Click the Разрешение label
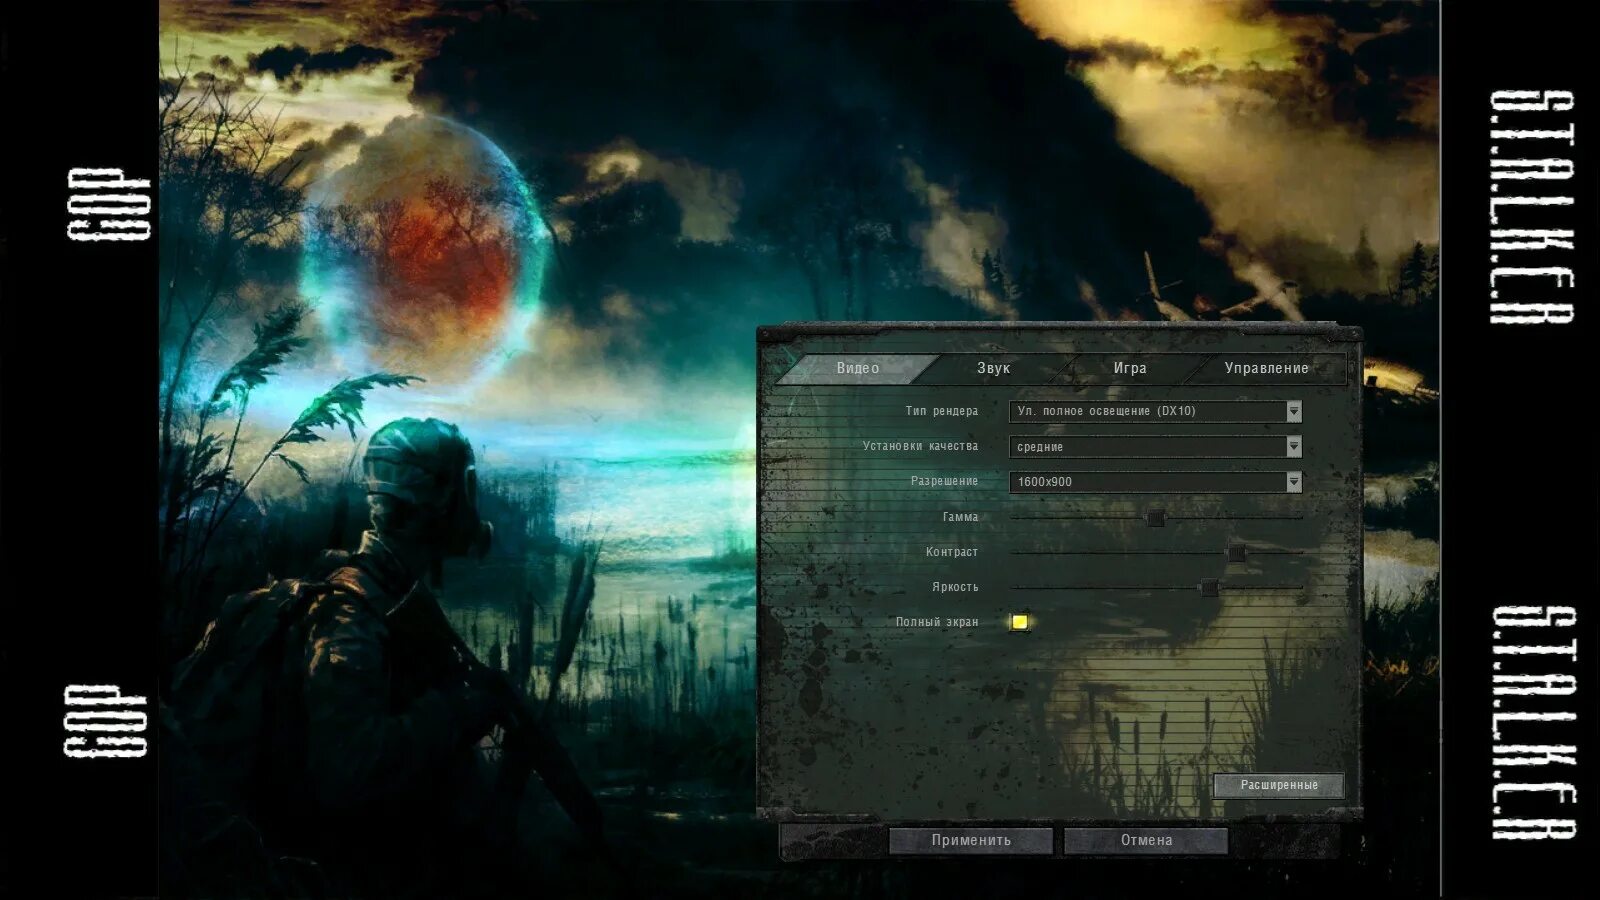Image resolution: width=1600 pixels, height=900 pixels. pyautogui.click(x=944, y=481)
